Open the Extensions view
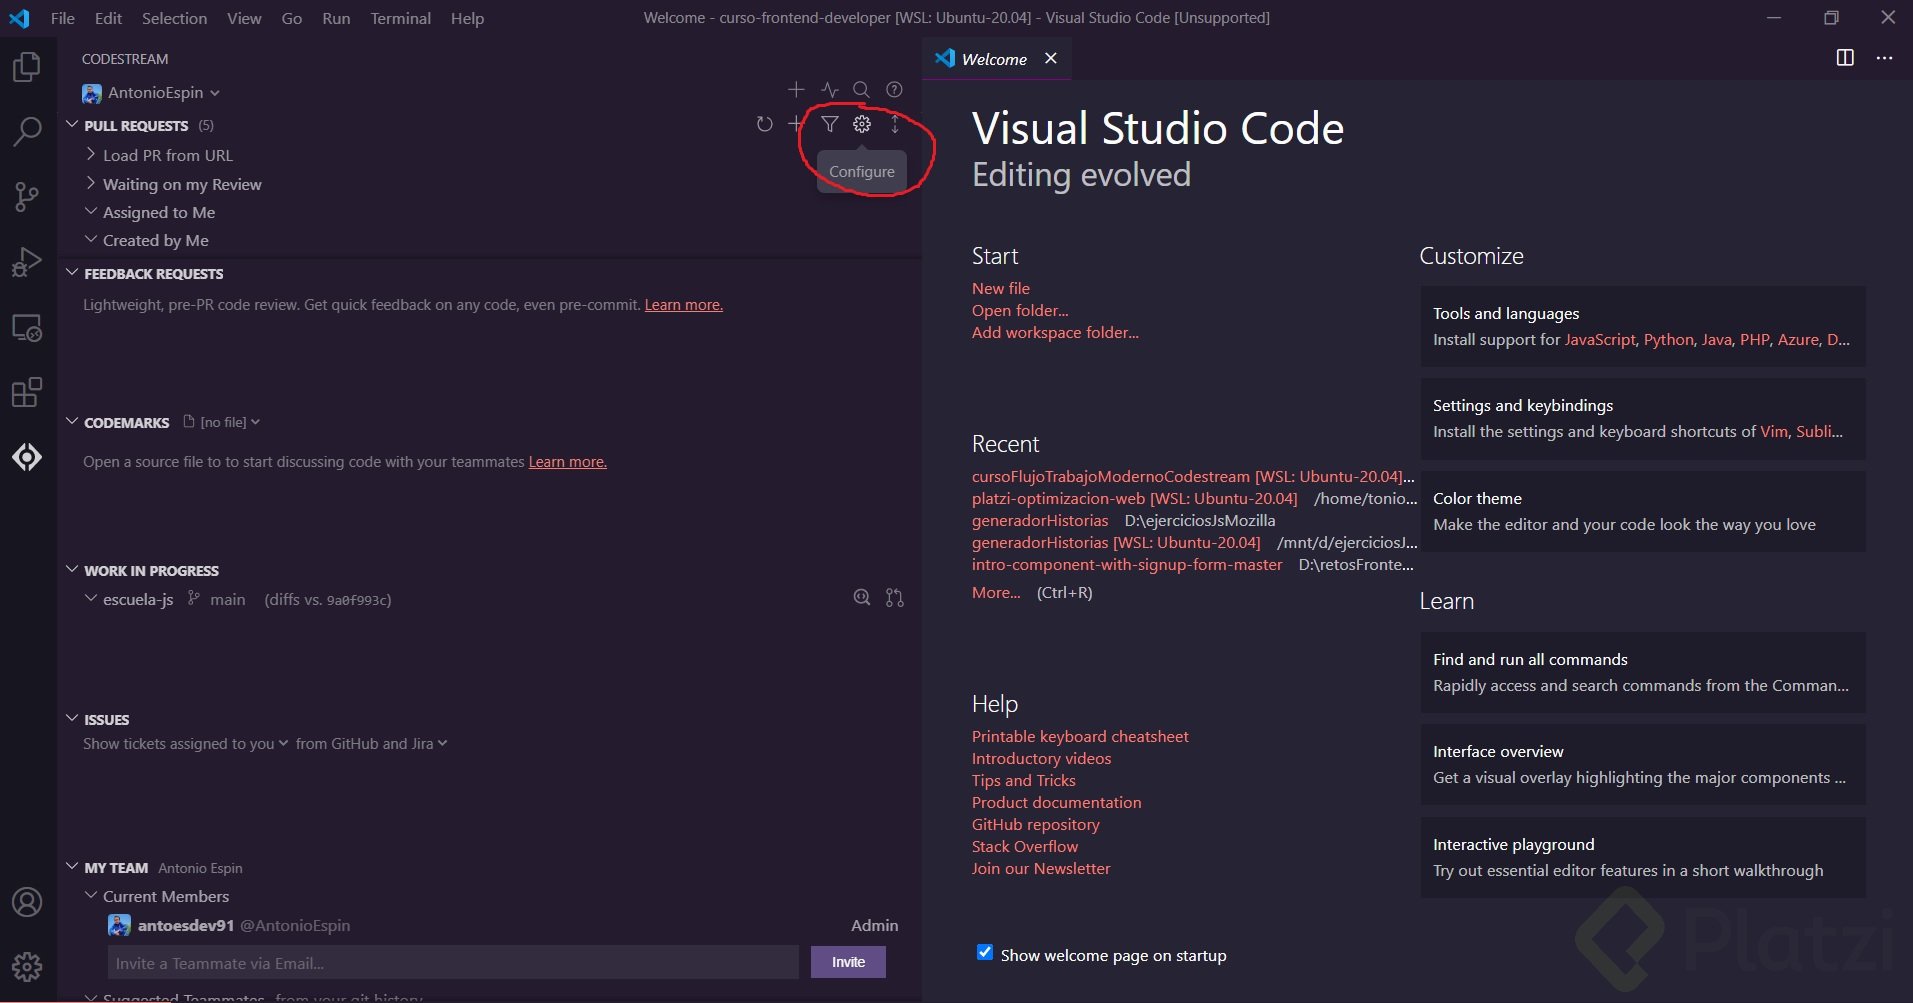 [27, 392]
